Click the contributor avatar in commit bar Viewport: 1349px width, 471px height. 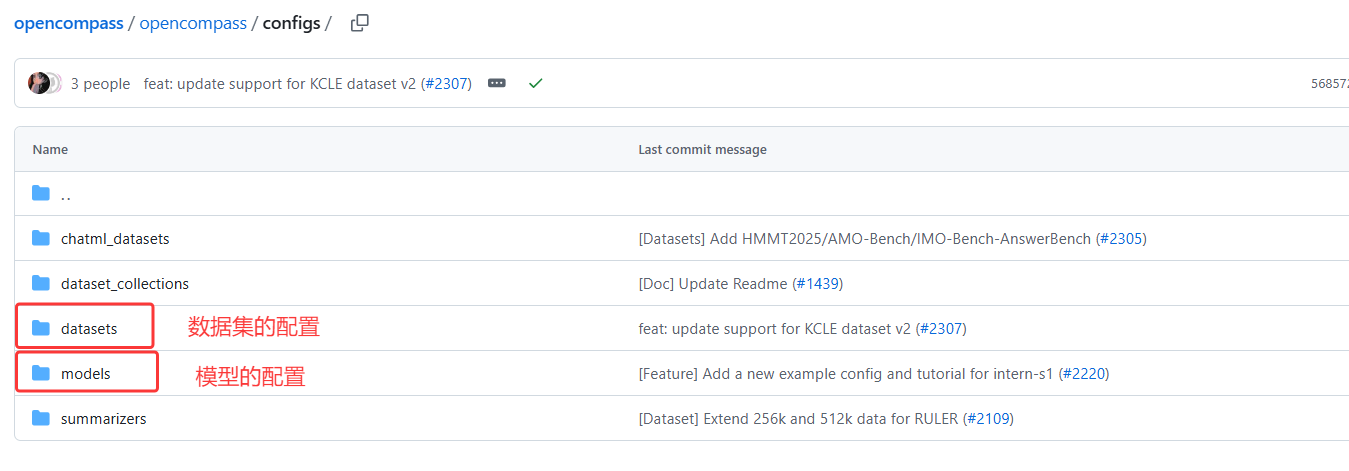tap(39, 83)
